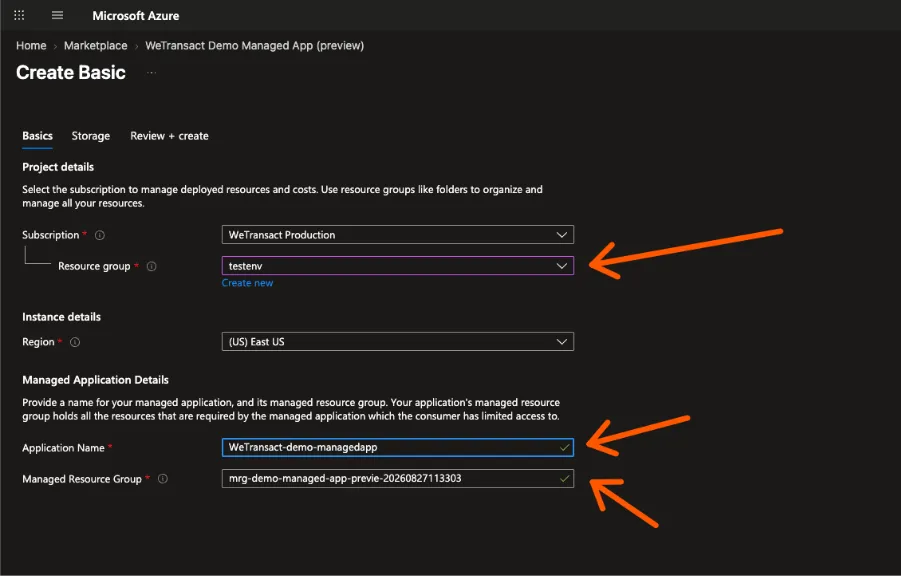
Task: Click the Create new resource group link
Action: click(248, 283)
